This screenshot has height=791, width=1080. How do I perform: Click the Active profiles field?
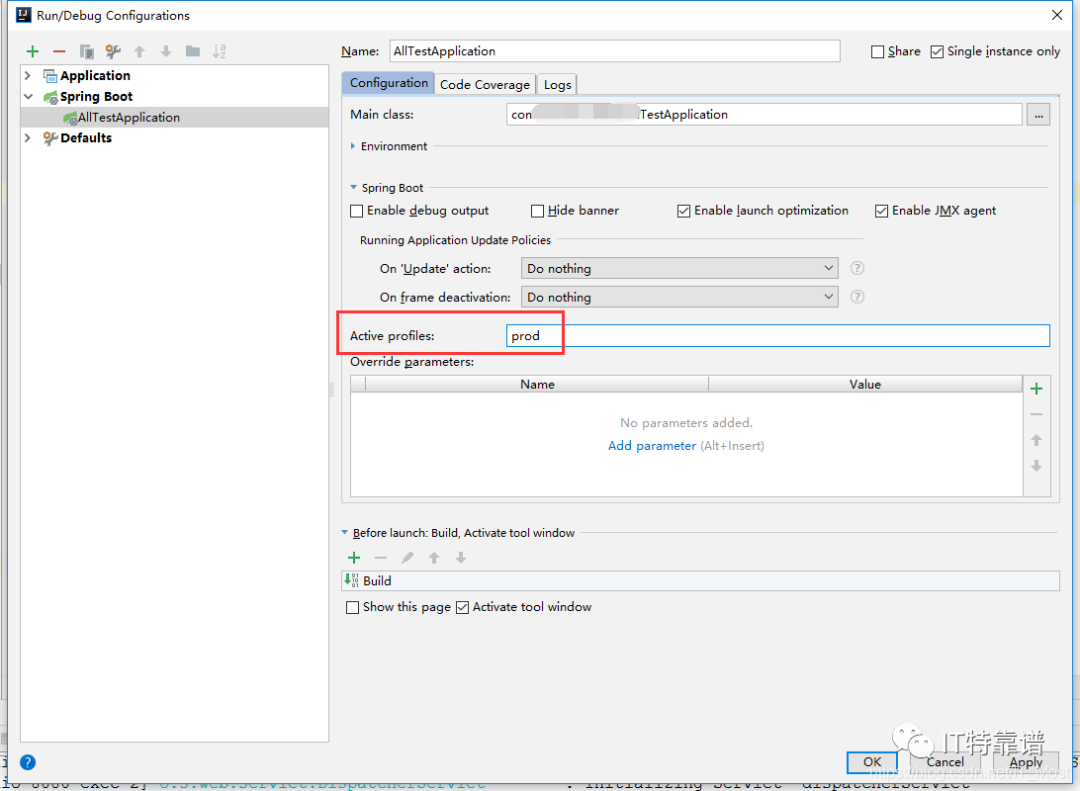(778, 336)
